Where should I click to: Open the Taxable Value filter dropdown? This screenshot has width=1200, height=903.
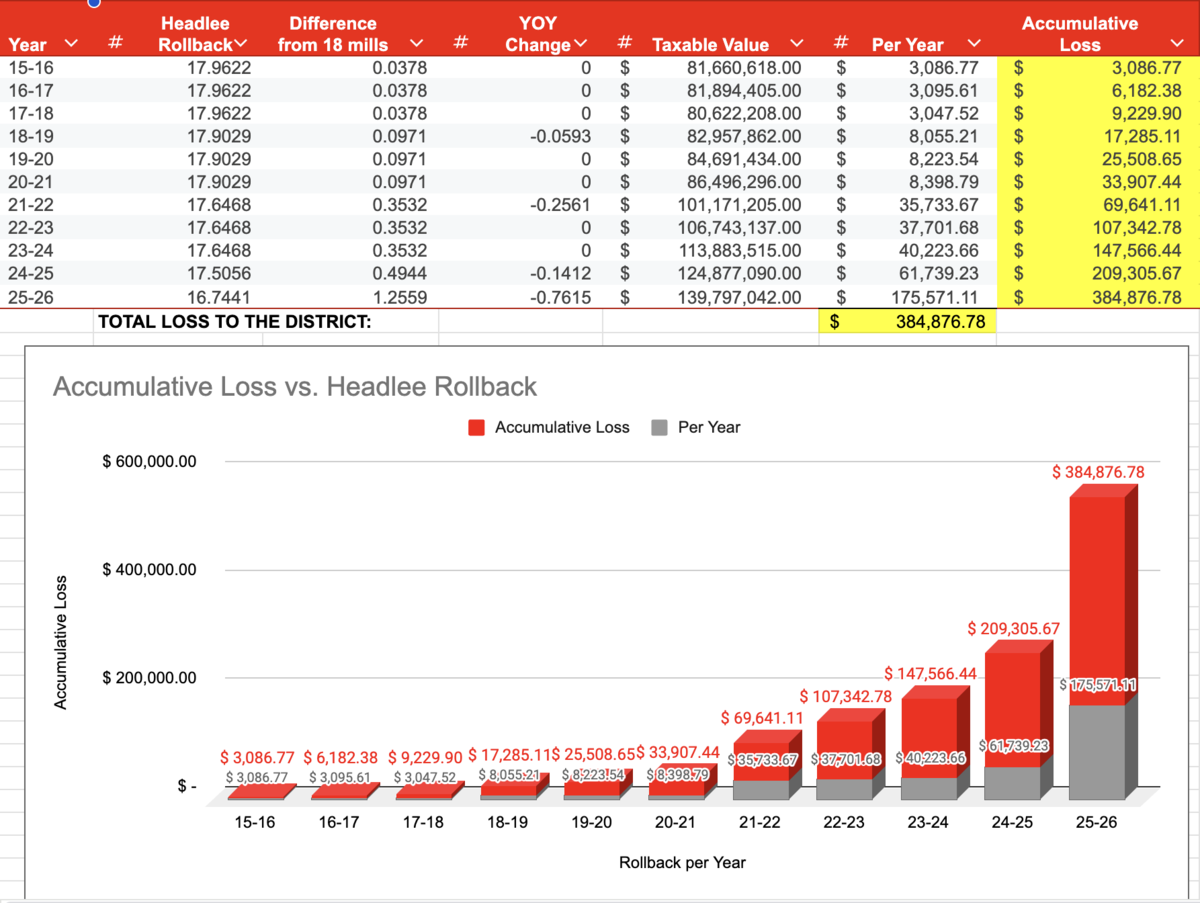[796, 44]
